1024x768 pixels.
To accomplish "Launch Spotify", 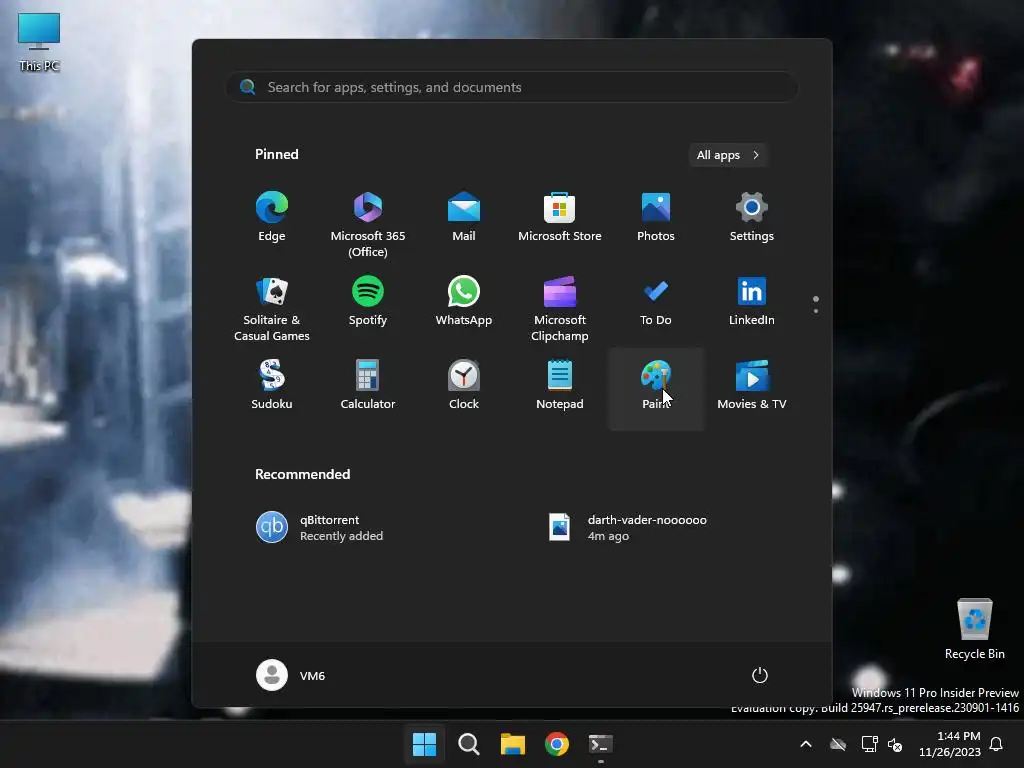I will tap(368, 302).
